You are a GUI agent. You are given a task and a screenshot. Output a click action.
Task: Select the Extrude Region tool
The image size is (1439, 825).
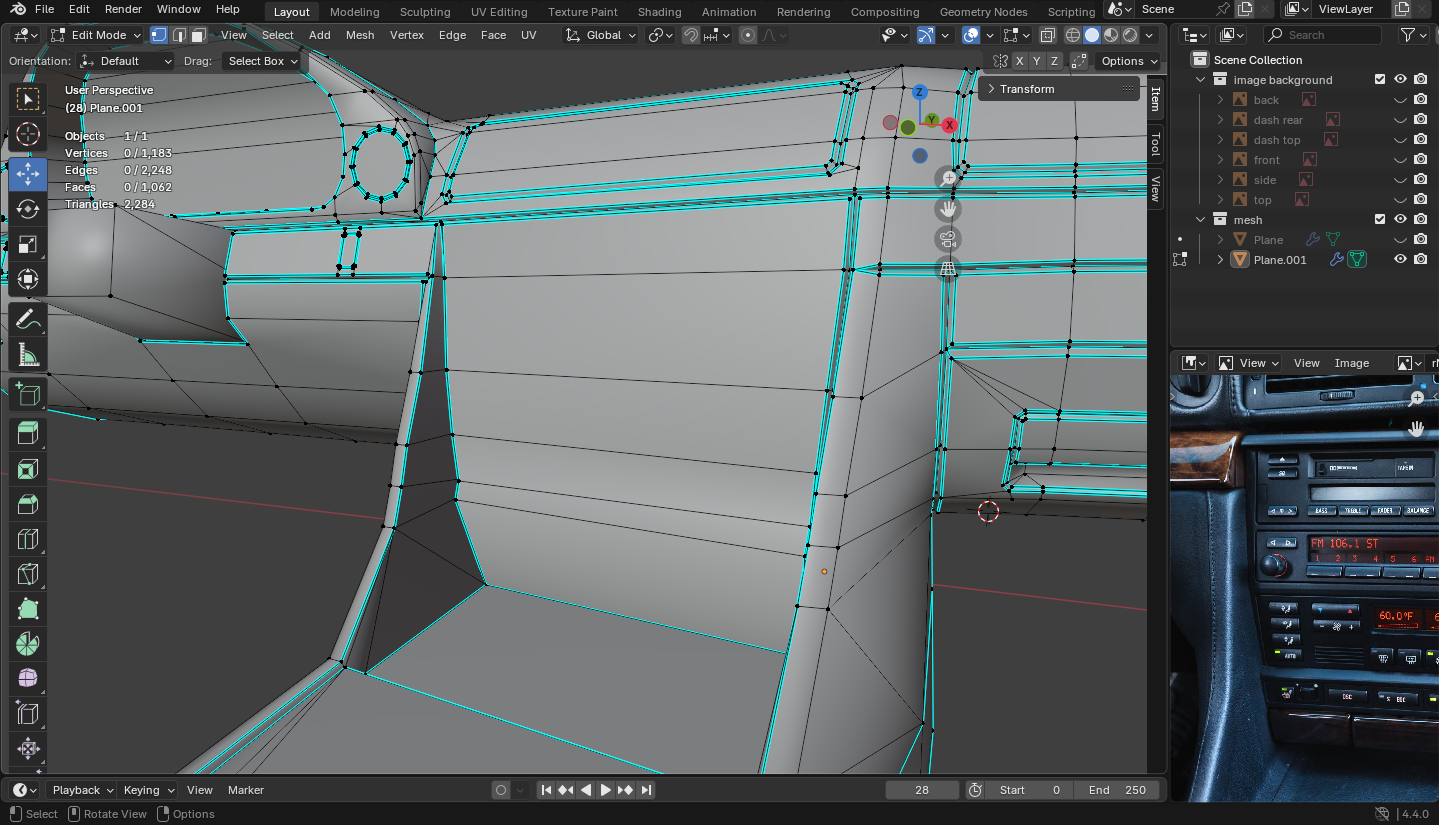point(28,433)
